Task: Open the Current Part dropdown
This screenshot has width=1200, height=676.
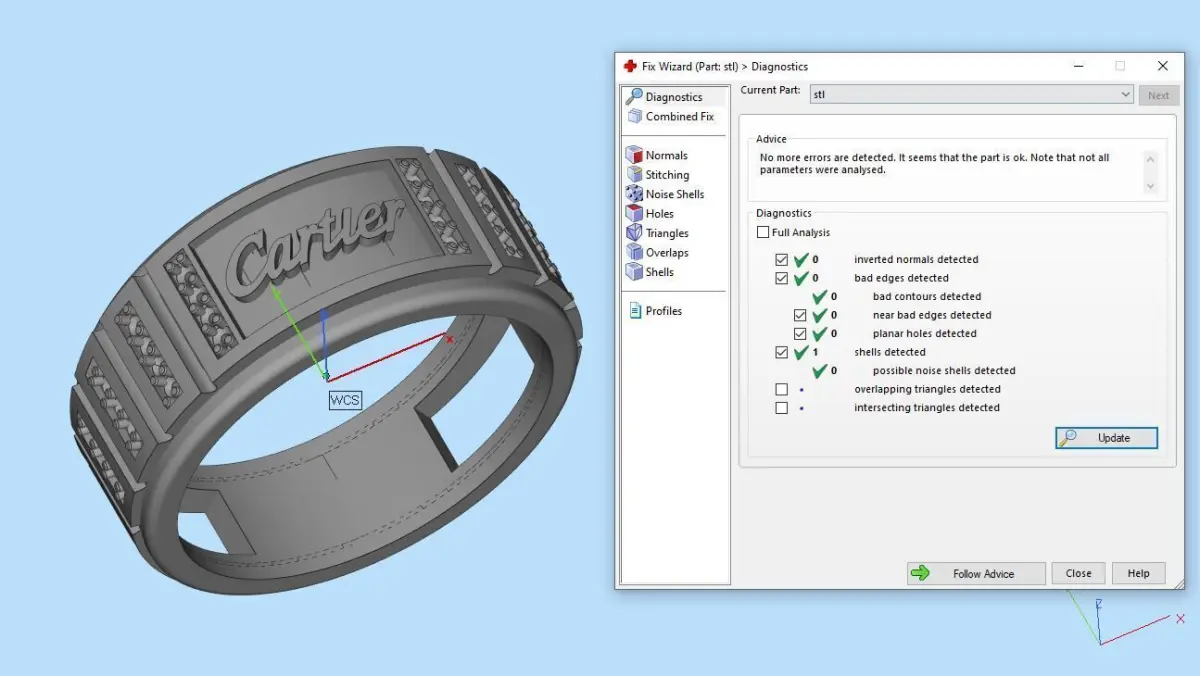Action: pyautogui.click(x=970, y=95)
